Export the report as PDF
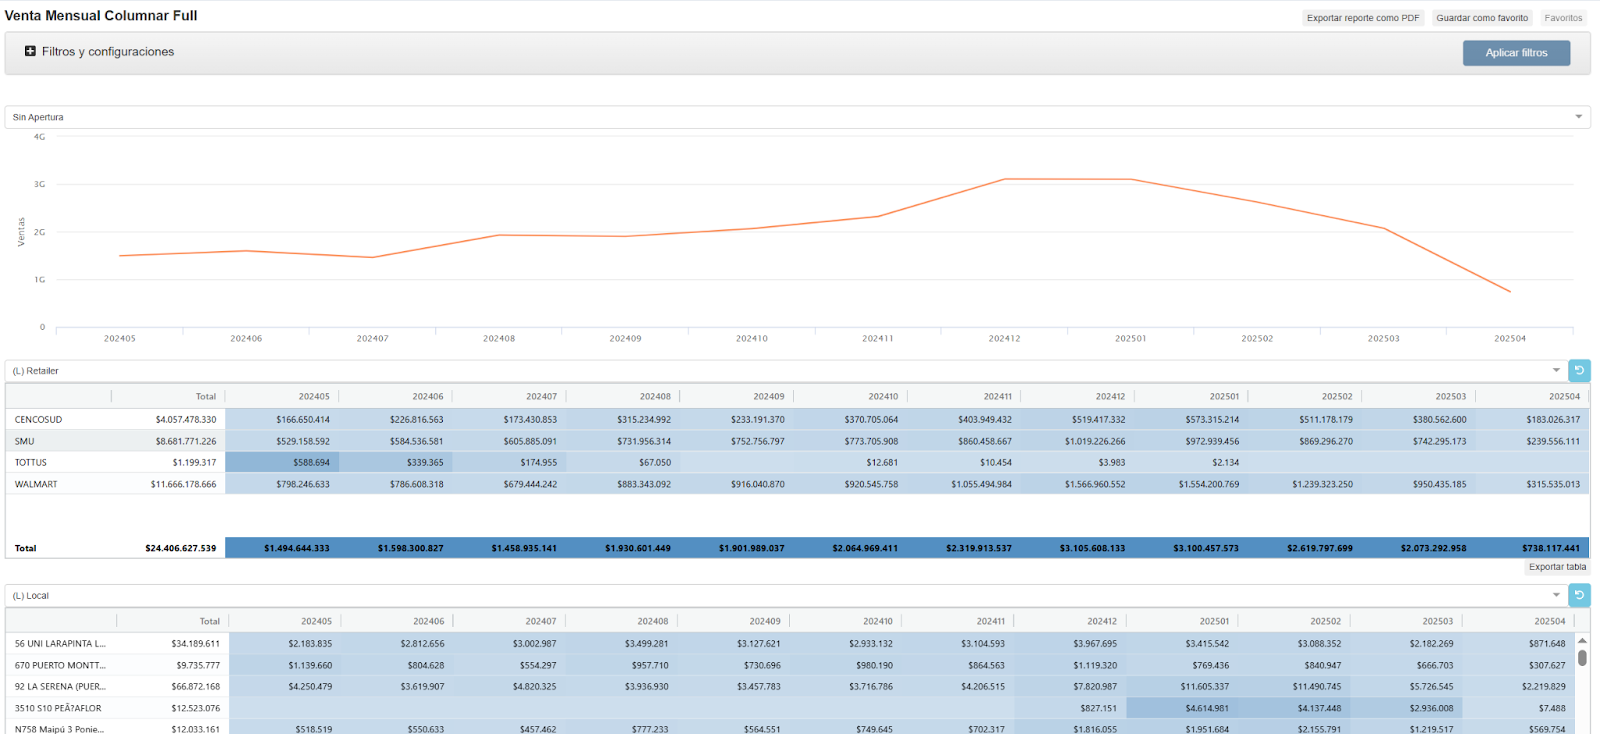This screenshot has height=734, width=1600. [x=1362, y=18]
